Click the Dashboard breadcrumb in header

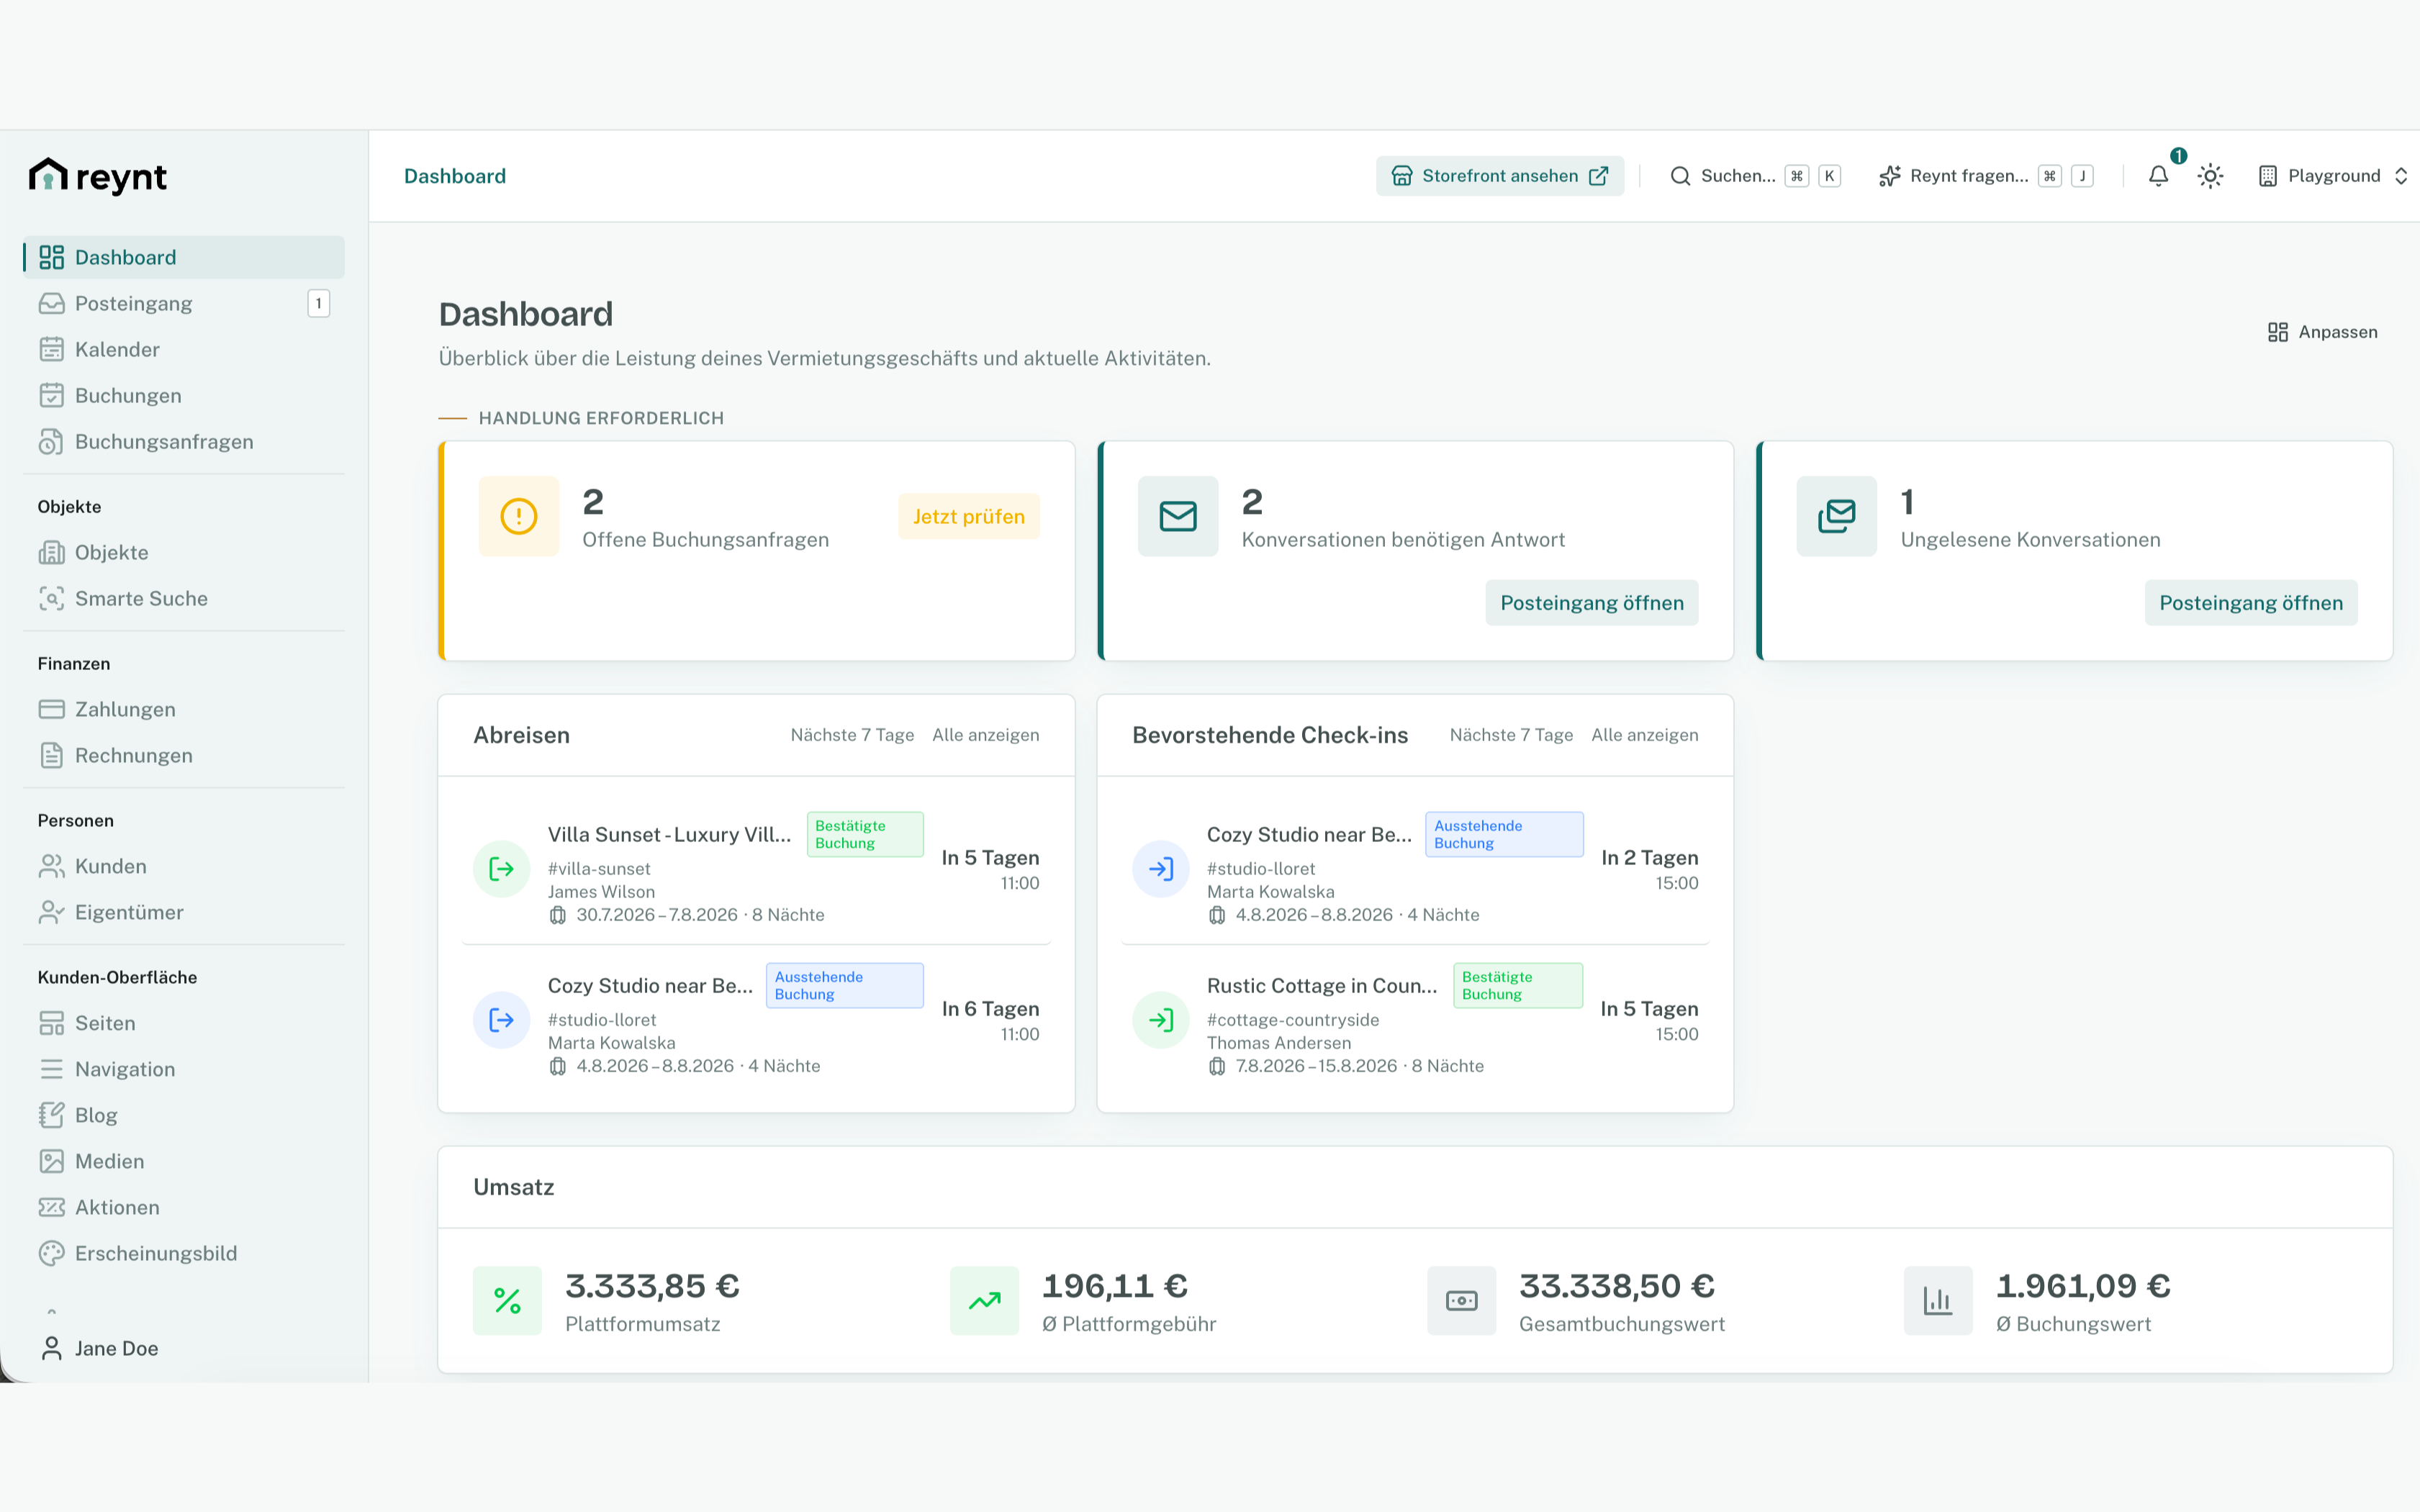click(455, 176)
